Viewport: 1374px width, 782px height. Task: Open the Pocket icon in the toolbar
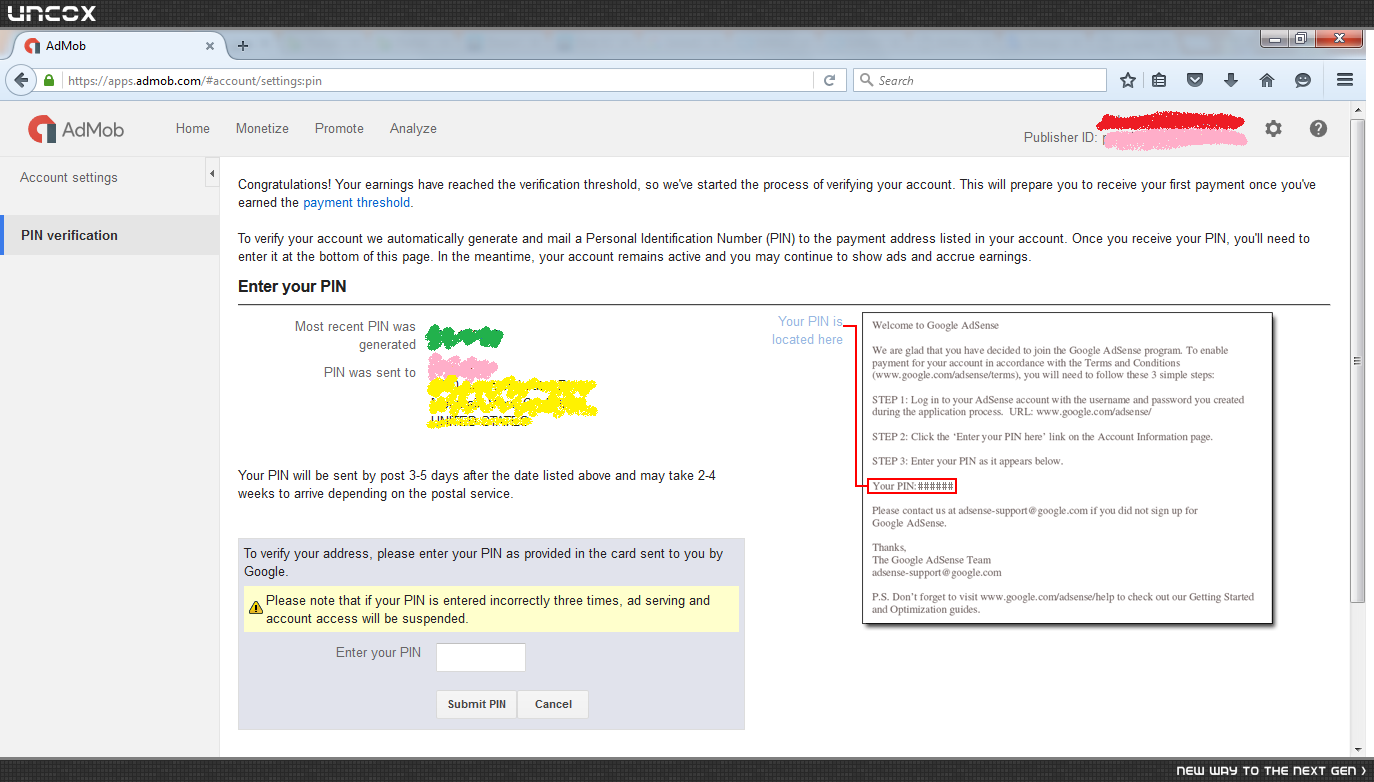click(x=1195, y=80)
